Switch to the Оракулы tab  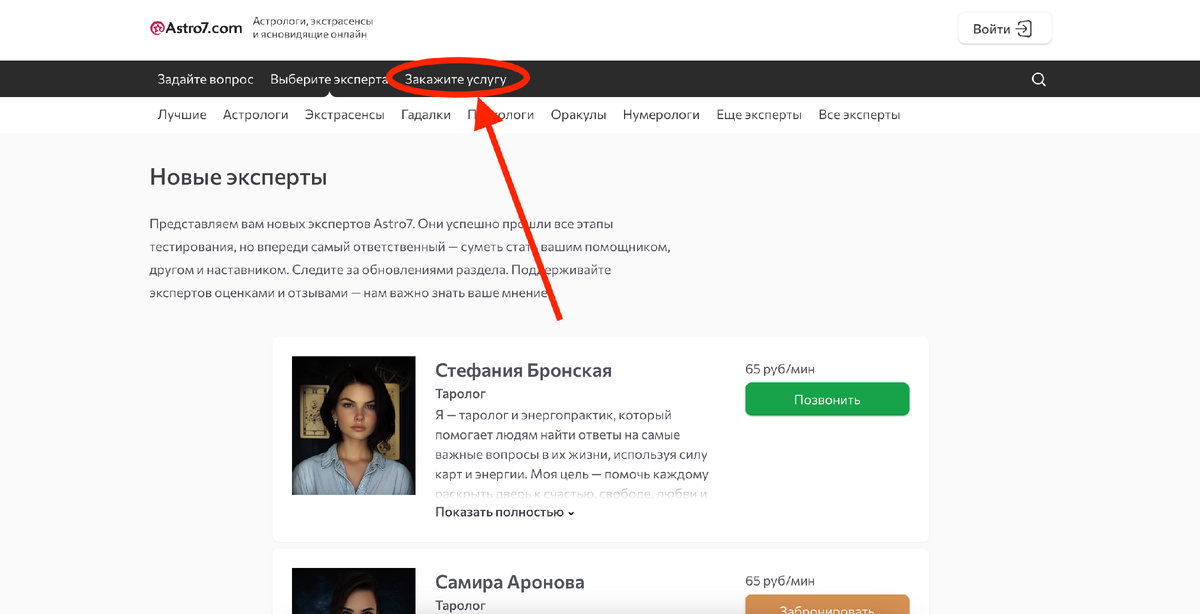tap(579, 115)
